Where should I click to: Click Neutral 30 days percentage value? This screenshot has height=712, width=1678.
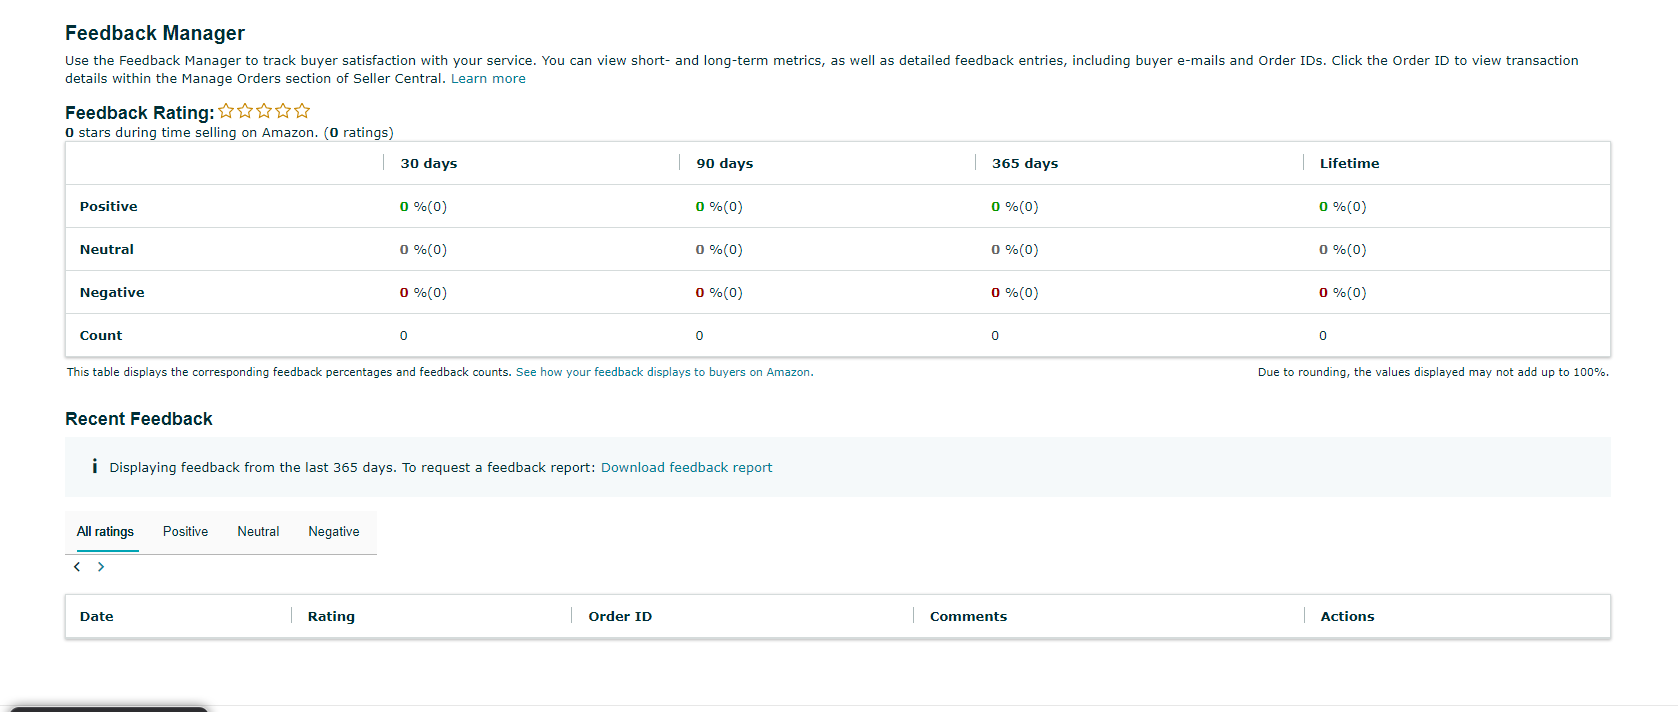[x=423, y=250]
